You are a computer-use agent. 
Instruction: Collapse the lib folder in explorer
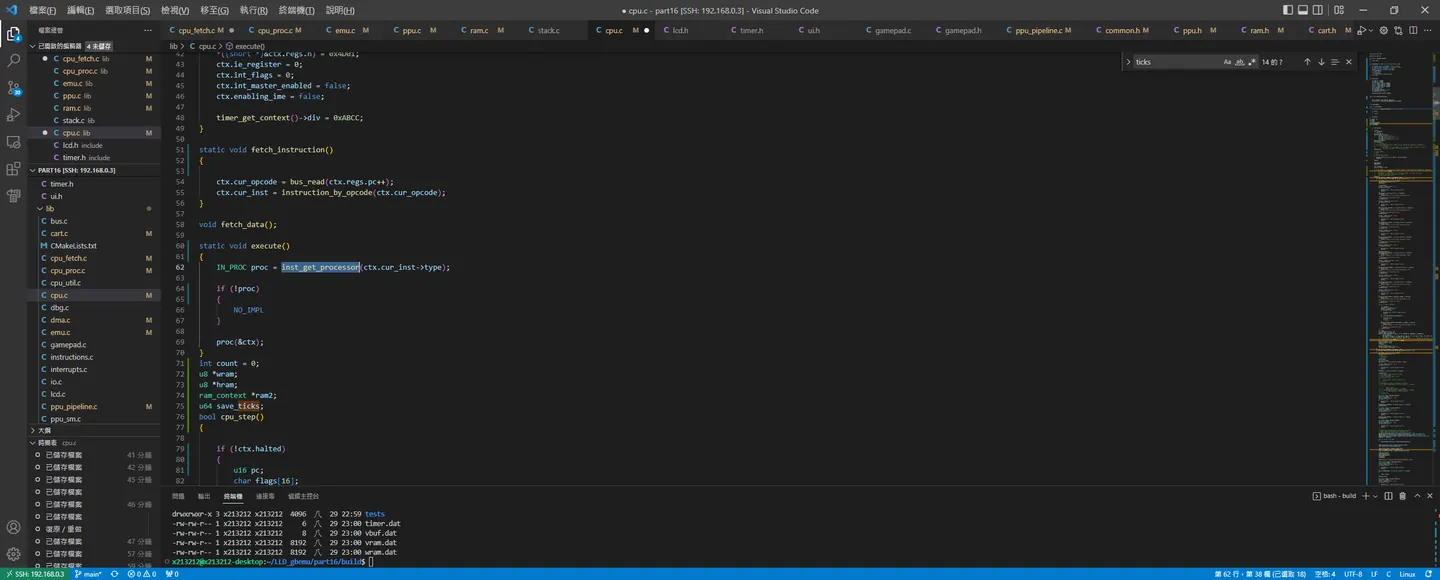(49, 208)
